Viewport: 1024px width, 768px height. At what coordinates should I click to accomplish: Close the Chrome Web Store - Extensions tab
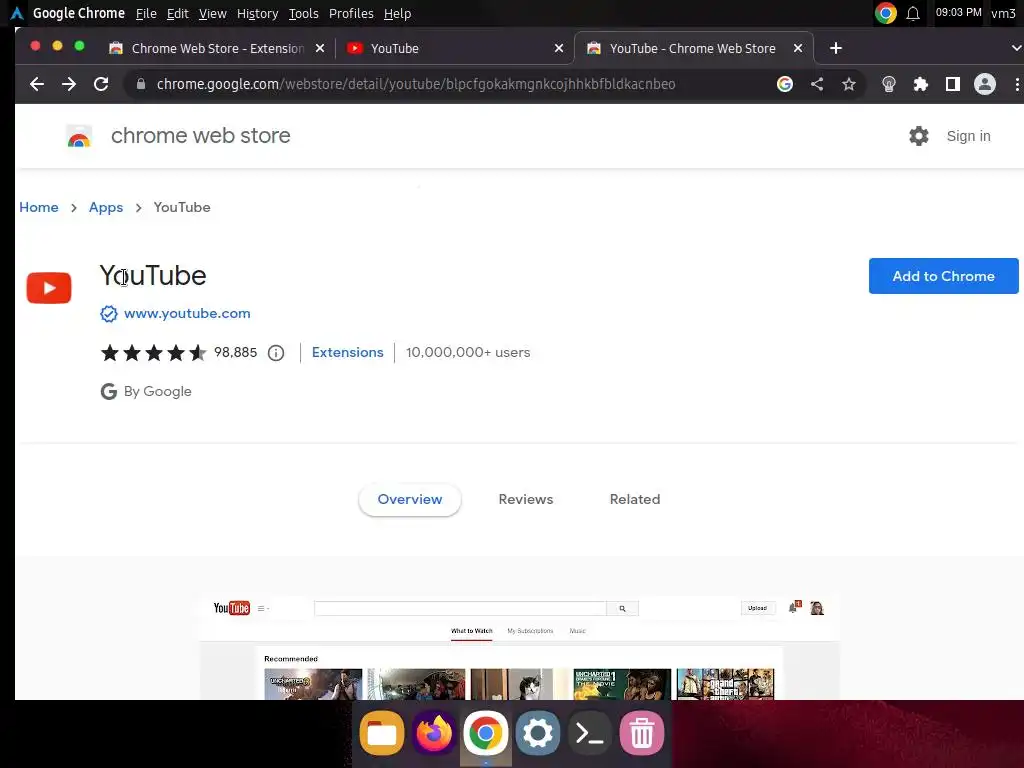pos(320,48)
